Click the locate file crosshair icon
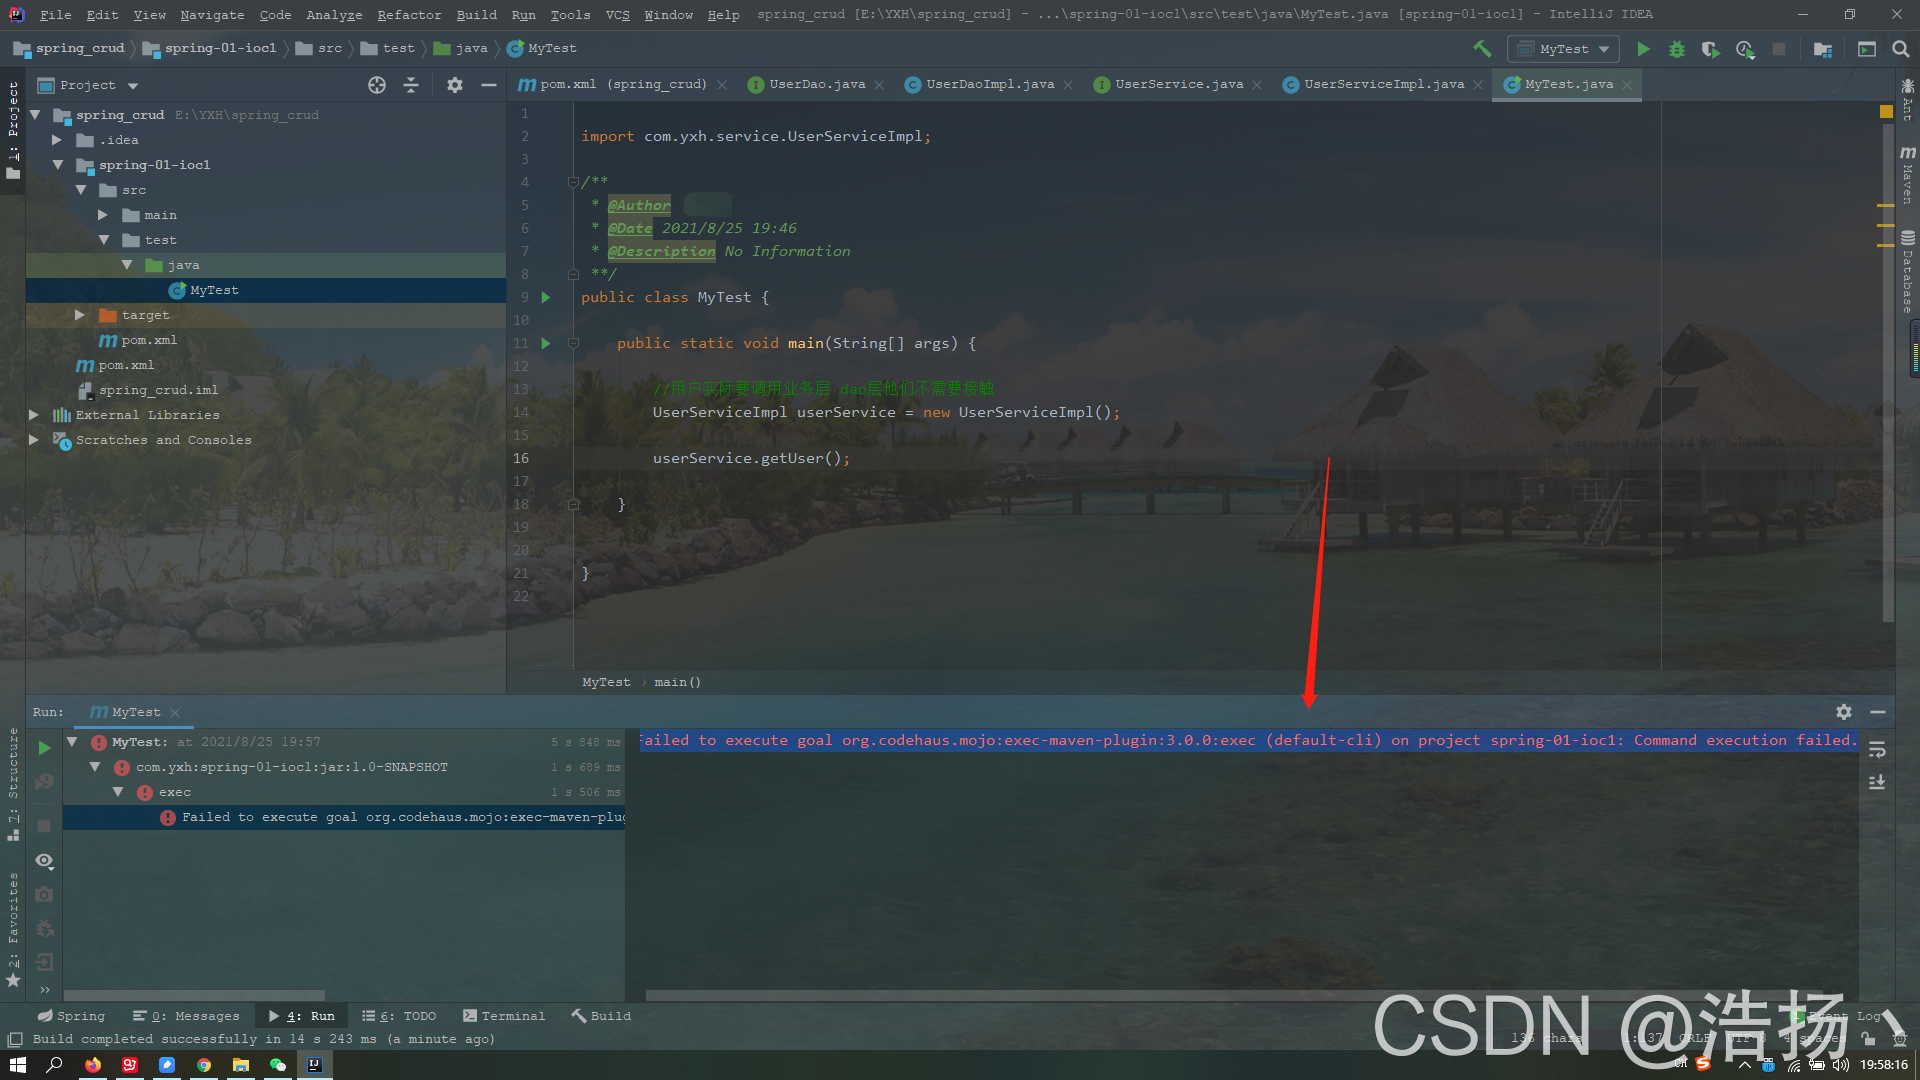This screenshot has height=1080, width=1920. pyautogui.click(x=377, y=85)
